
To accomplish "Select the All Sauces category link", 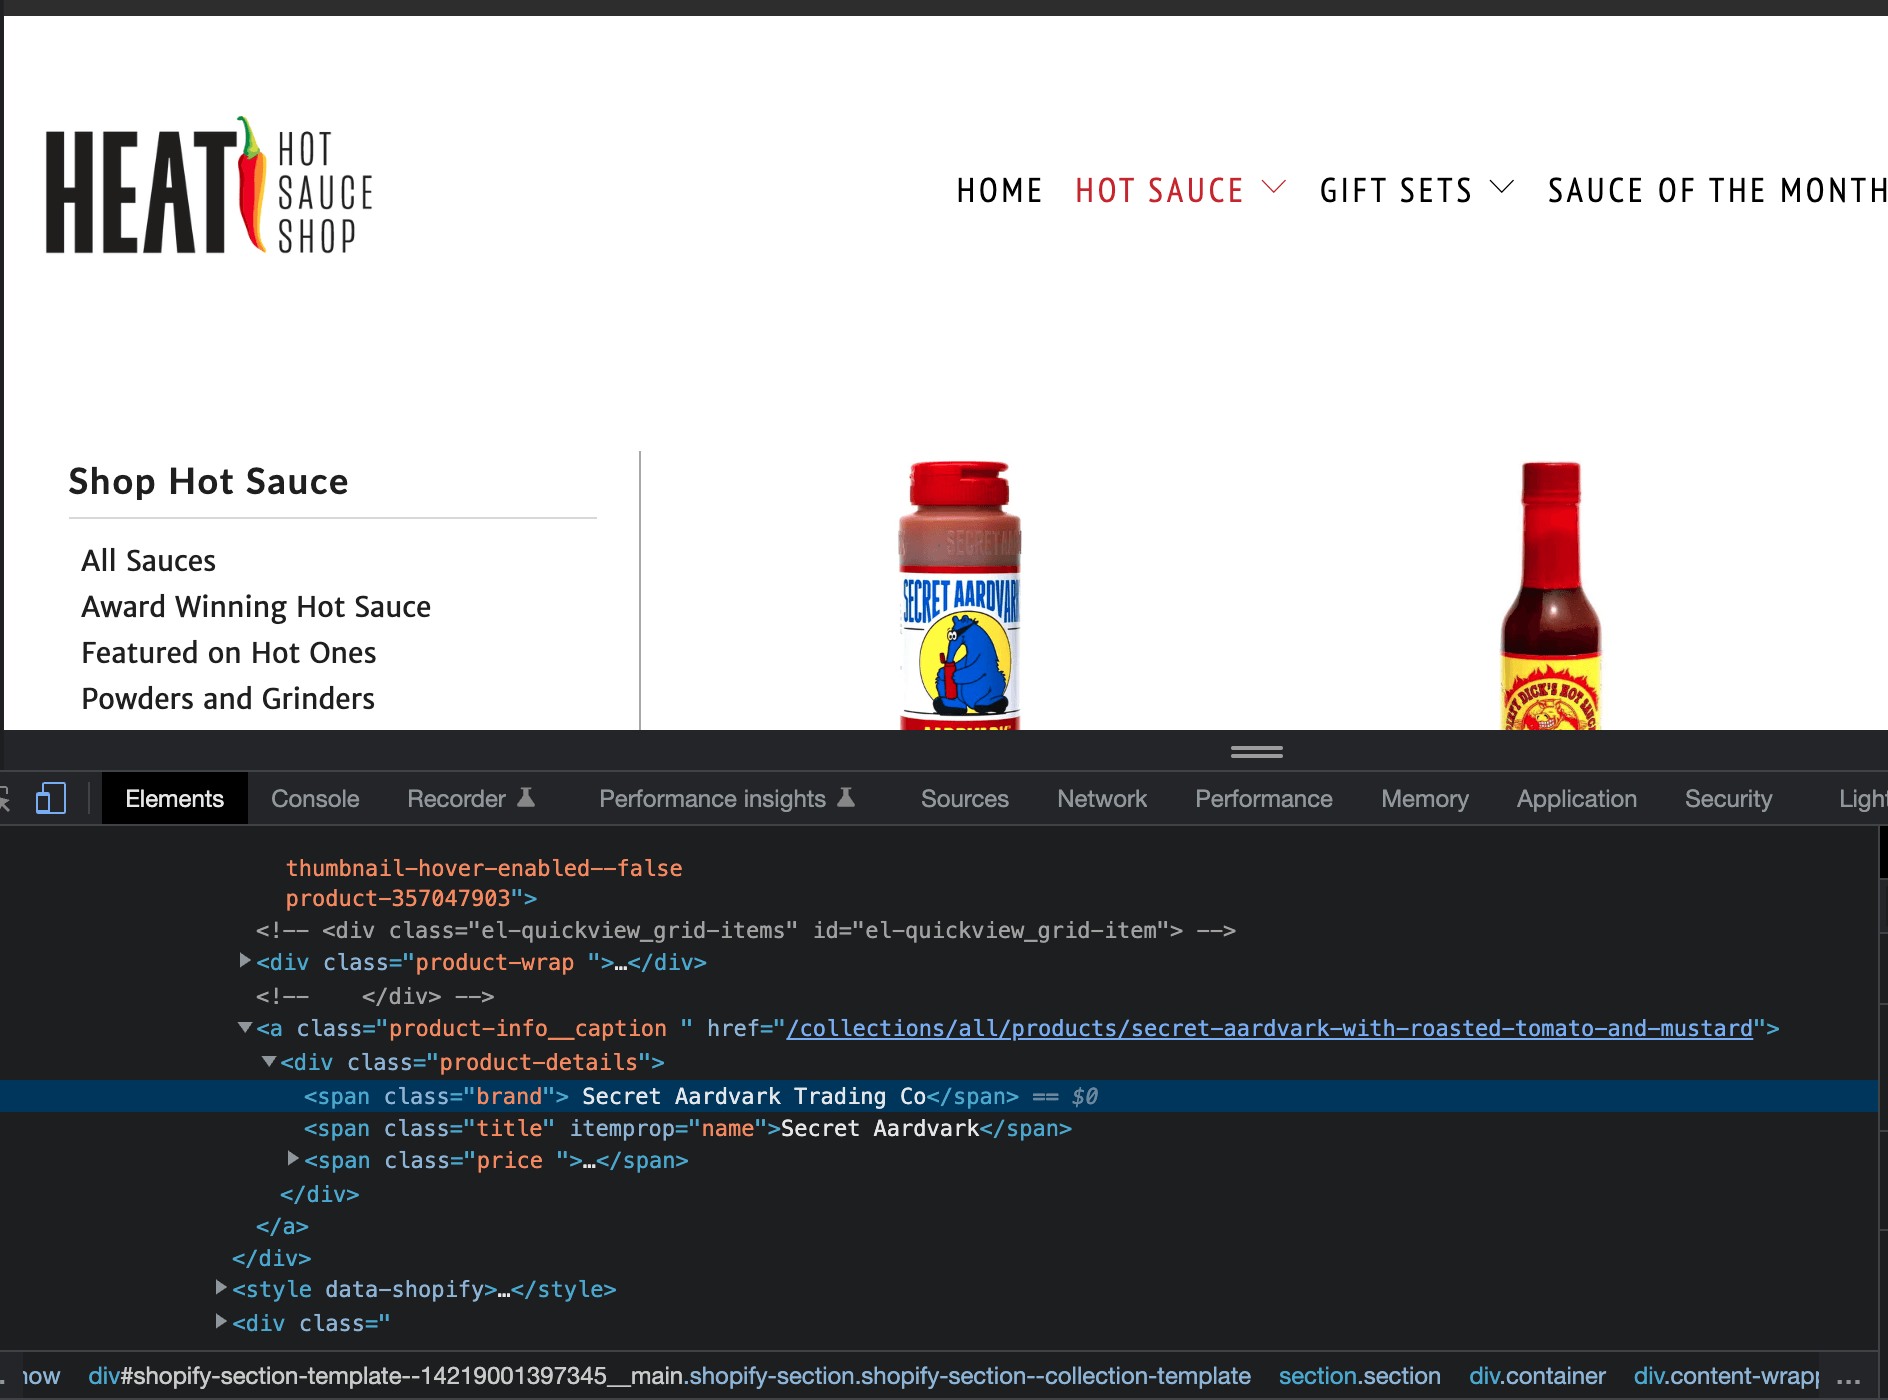I will (x=148, y=560).
